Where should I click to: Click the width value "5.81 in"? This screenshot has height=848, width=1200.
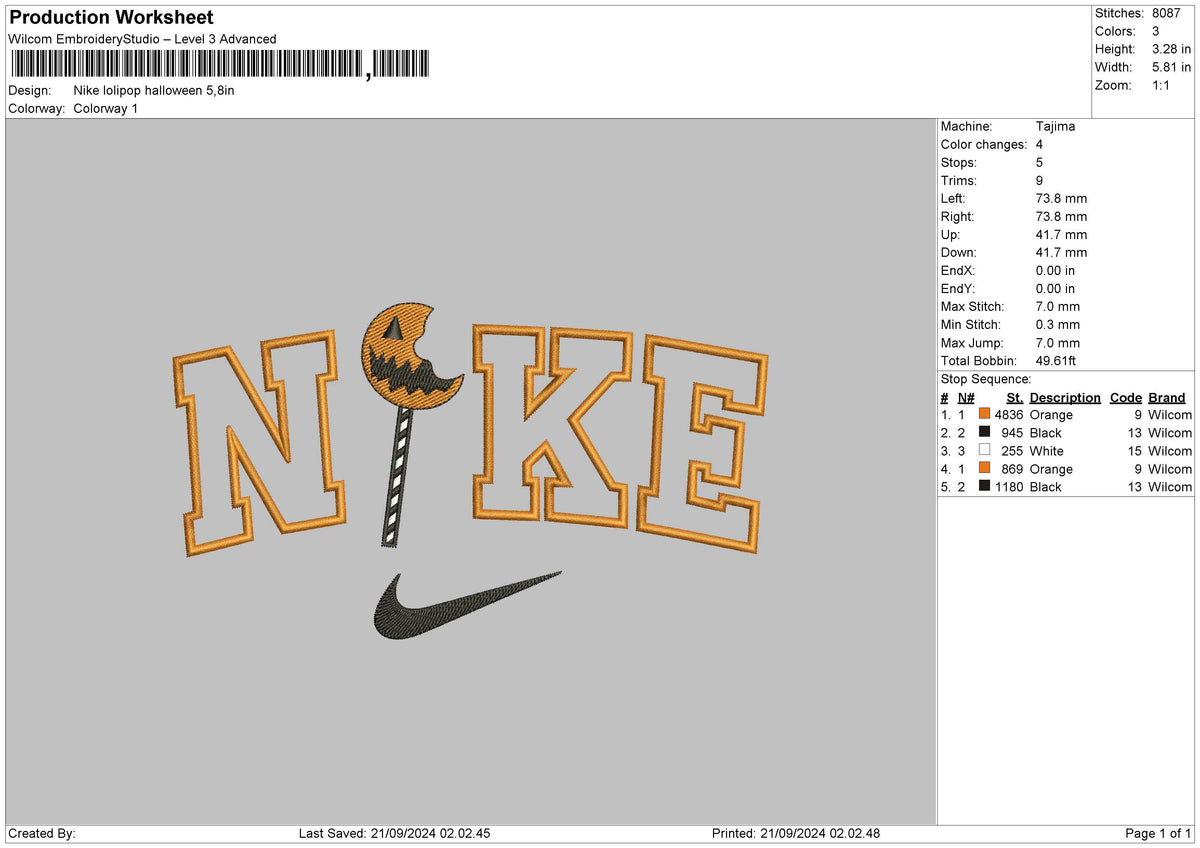click(x=1171, y=67)
